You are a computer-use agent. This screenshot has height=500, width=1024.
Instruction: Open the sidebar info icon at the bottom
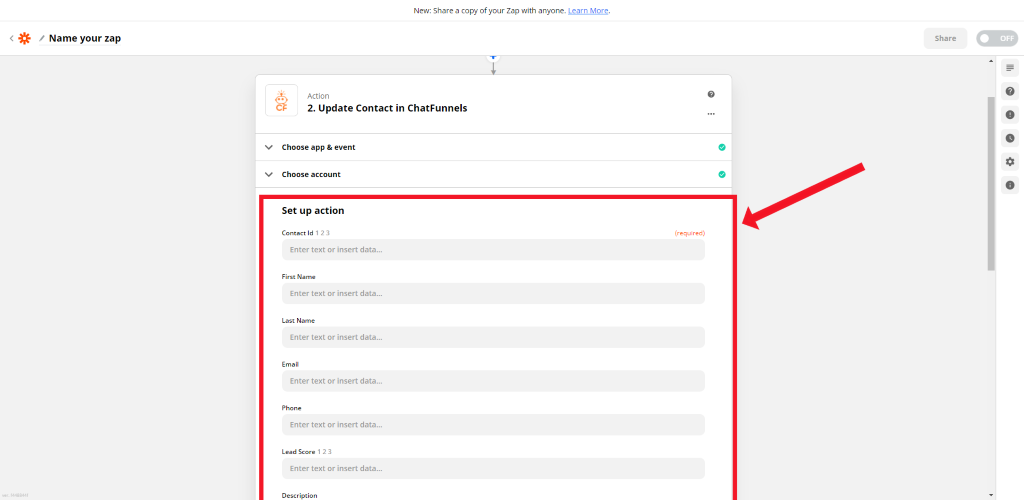click(1010, 185)
